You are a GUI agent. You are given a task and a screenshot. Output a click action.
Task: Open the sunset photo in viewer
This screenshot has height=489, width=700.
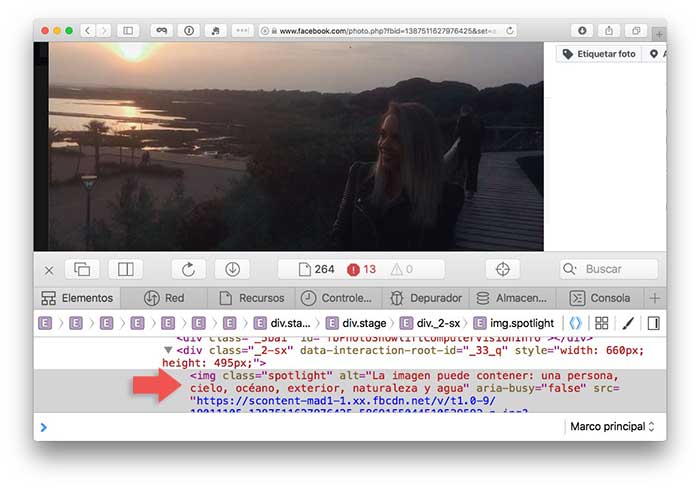(x=296, y=146)
